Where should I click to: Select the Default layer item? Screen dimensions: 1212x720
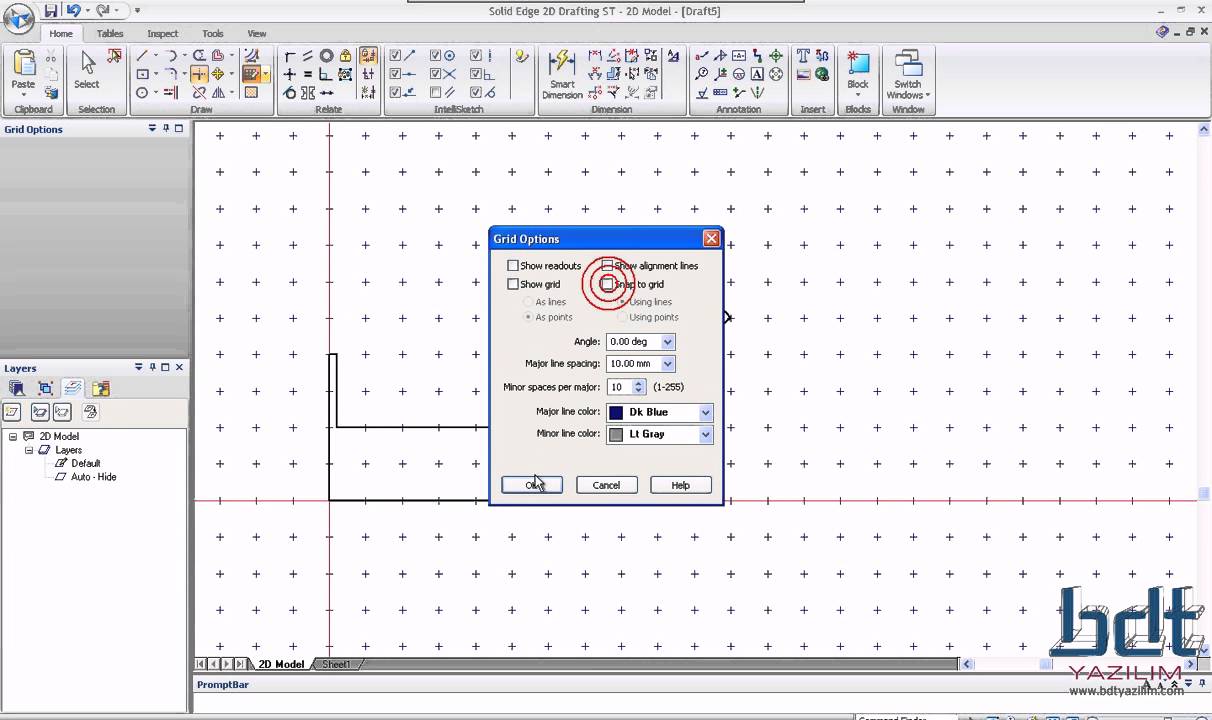85,463
